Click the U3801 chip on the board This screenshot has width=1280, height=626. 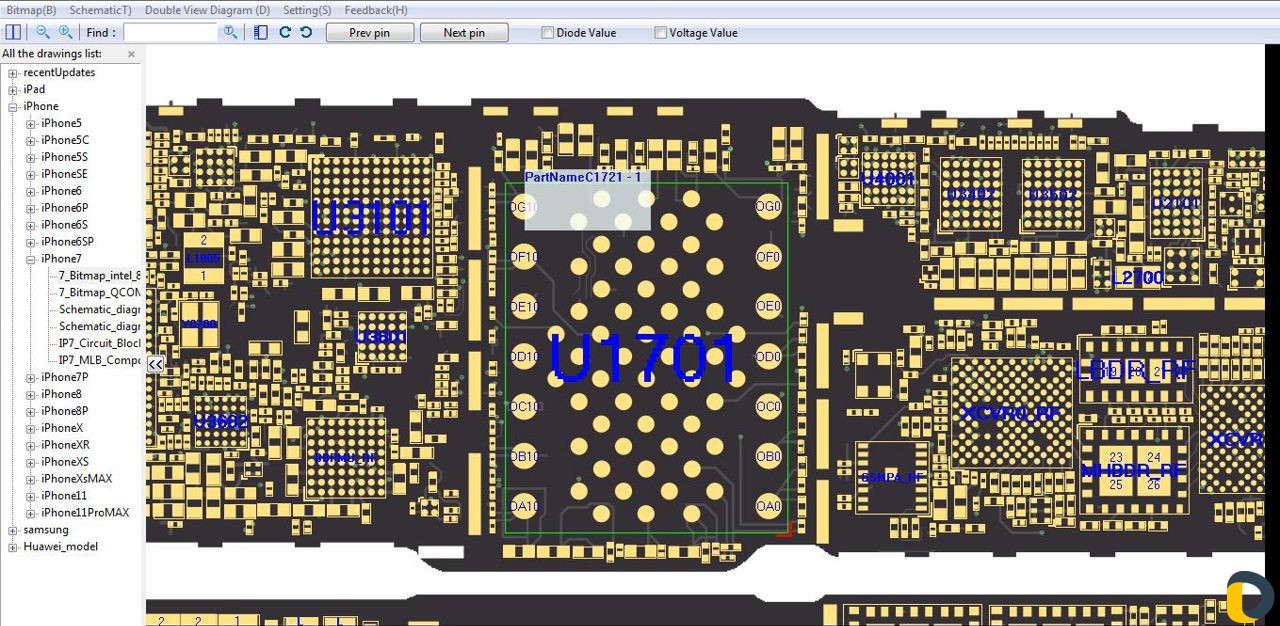pyautogui.click(x=381, y=337)
